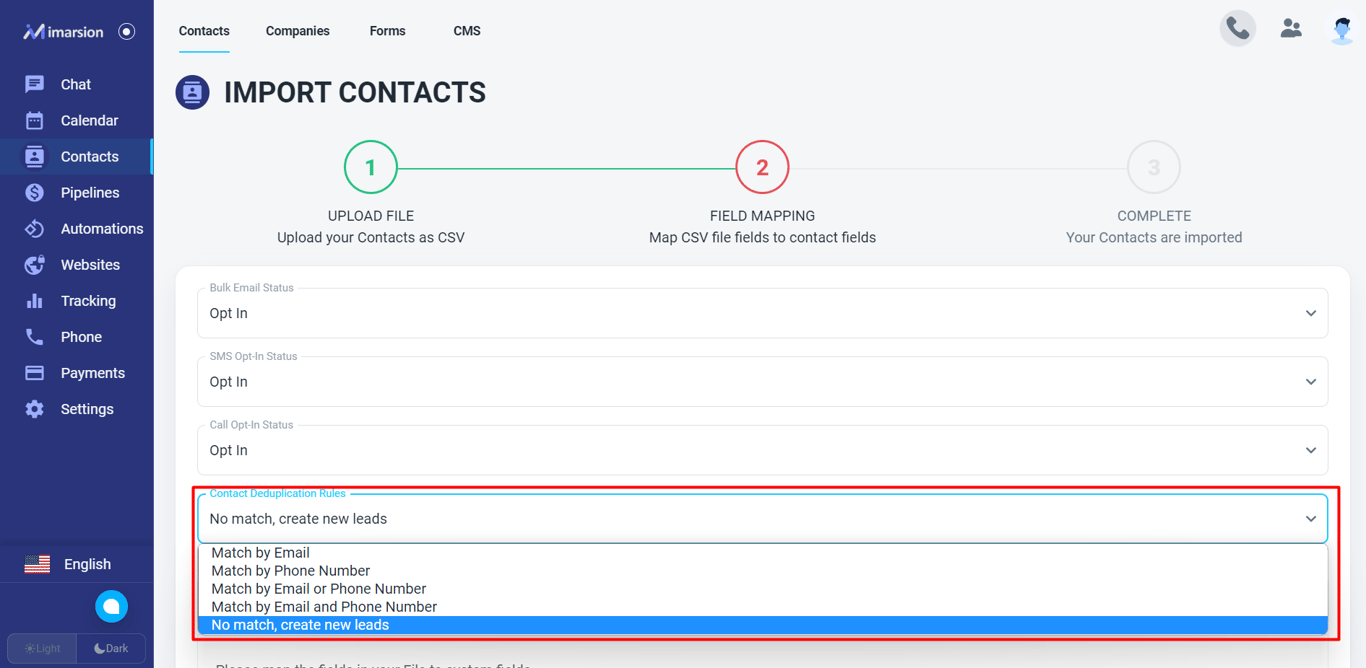Select Match by Email or Phone Number
The height and width of the screenshot is (668, 1366).
[762, 589]
